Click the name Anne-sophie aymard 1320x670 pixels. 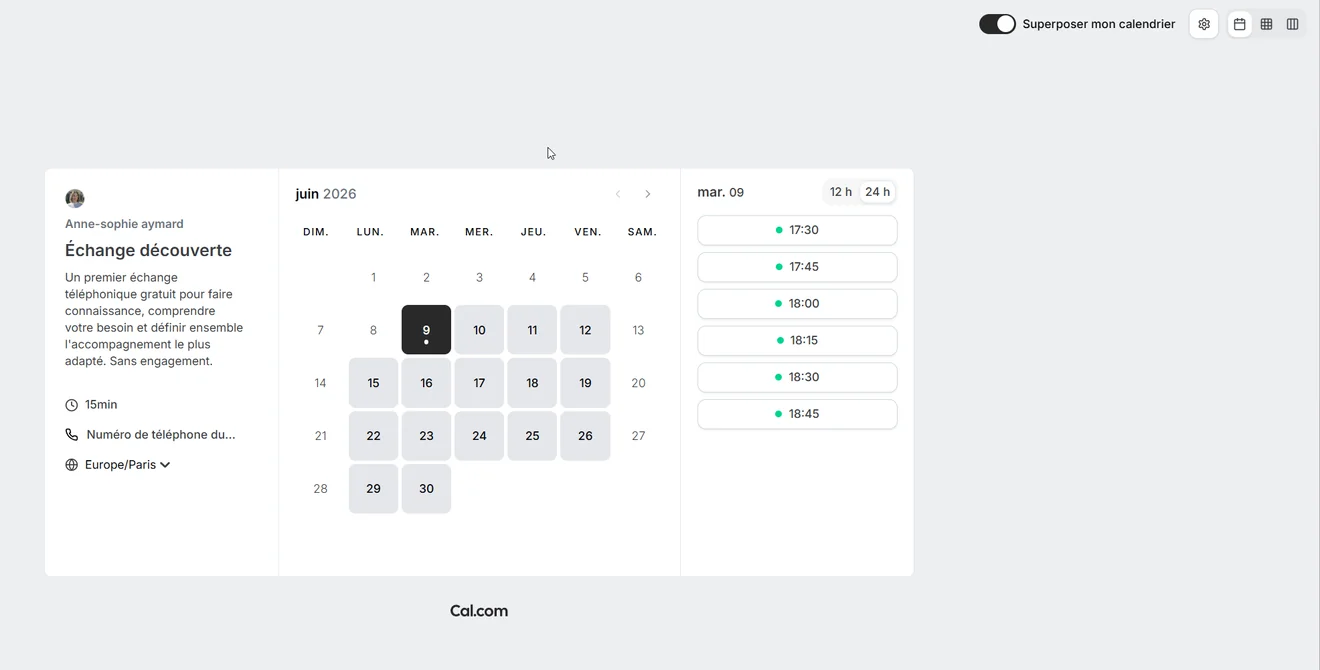124,224
